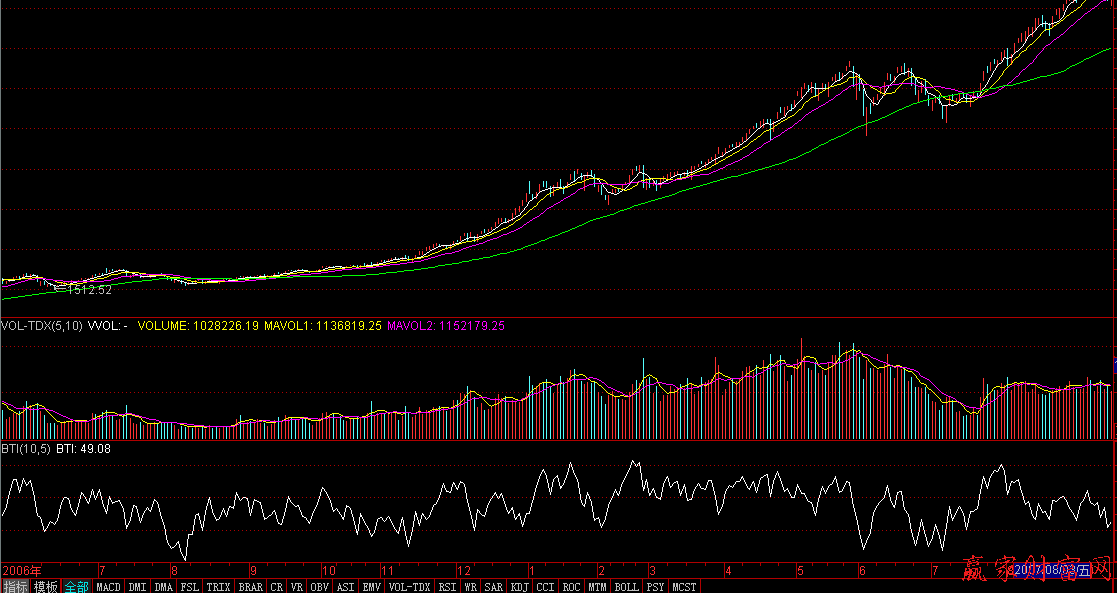This screenshot has width=1117, height=593.
Task: Open the DMI indicator tab
Action: [x=138, y=587]
